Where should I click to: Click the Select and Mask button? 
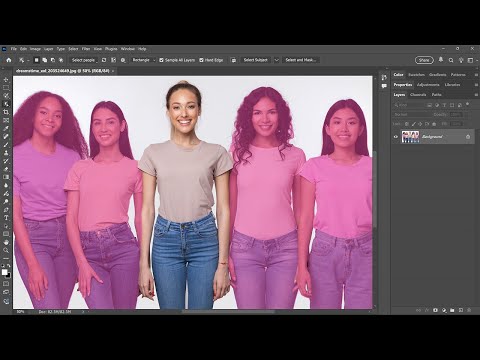pos(300,60)
